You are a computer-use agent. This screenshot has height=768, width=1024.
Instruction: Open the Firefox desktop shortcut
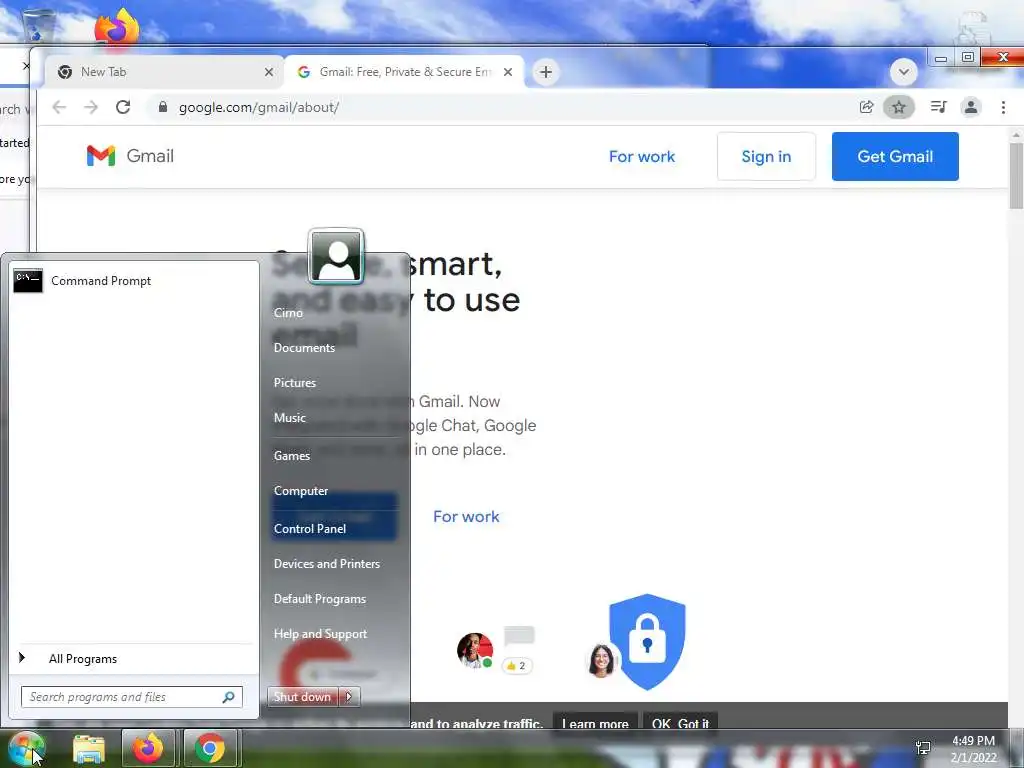pos(116,26)
